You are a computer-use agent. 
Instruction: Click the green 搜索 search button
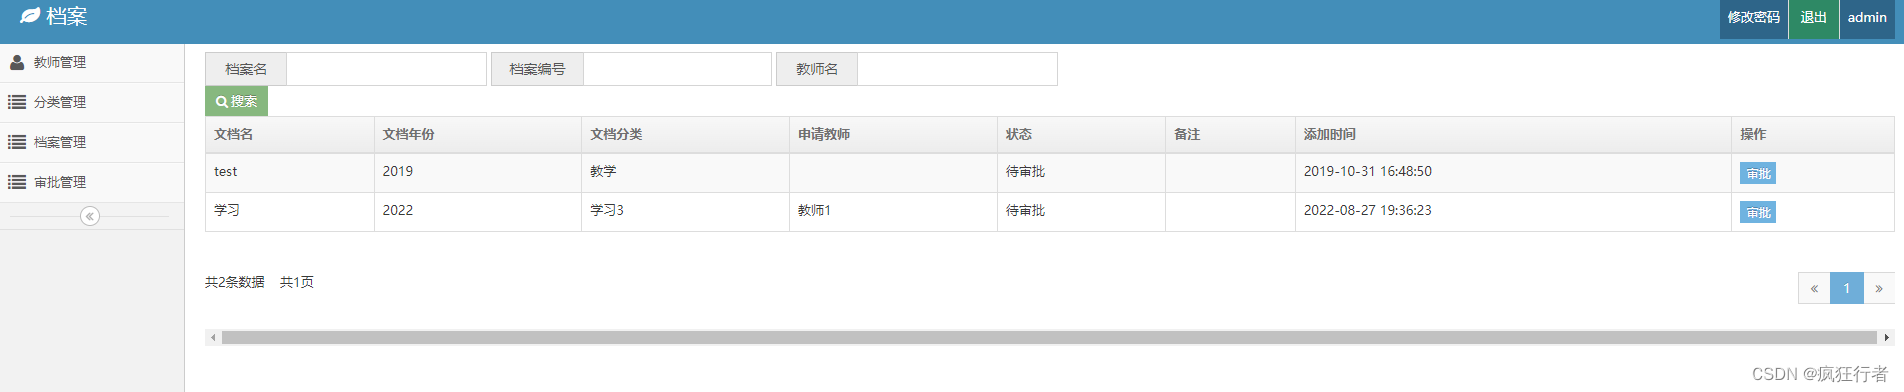(236, 101)
